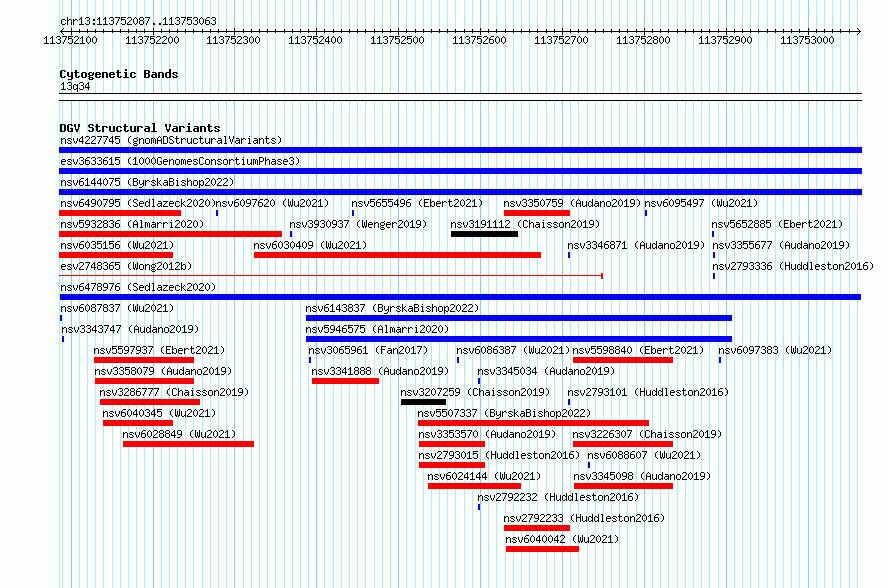Open variant nsv2792232 (Huddleston2016)
Image resolution: width=890 pixels, height=588 pixels.
point(558,497)
